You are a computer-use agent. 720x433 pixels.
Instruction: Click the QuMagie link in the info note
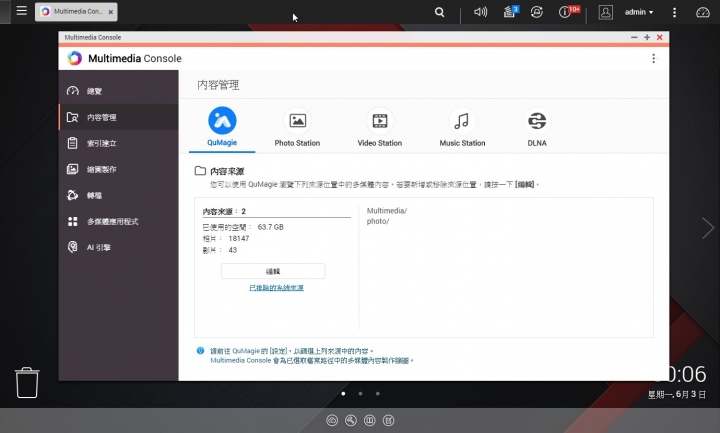point(246,351)
